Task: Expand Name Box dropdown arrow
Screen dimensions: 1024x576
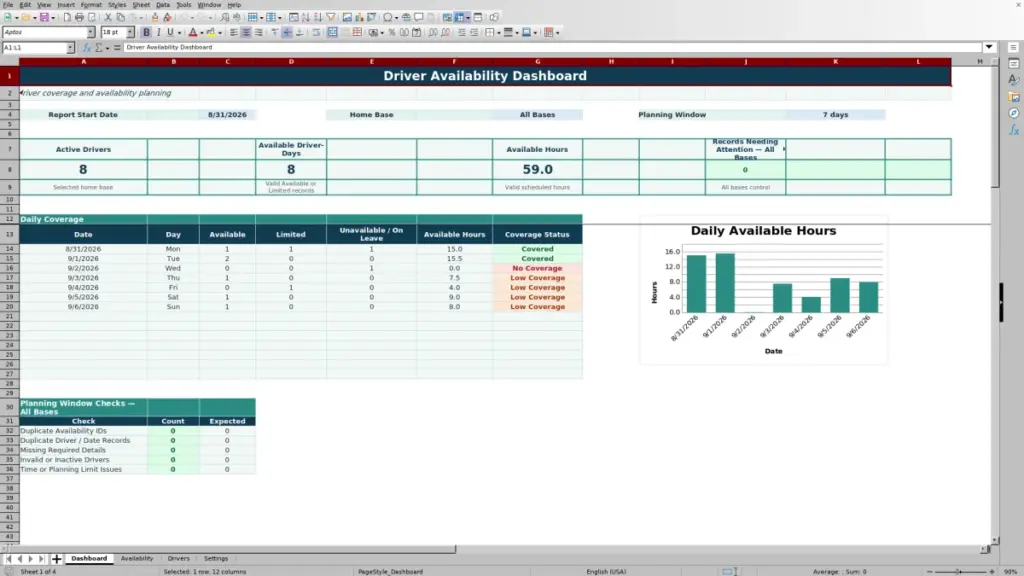Action: (x=70, y=48)
